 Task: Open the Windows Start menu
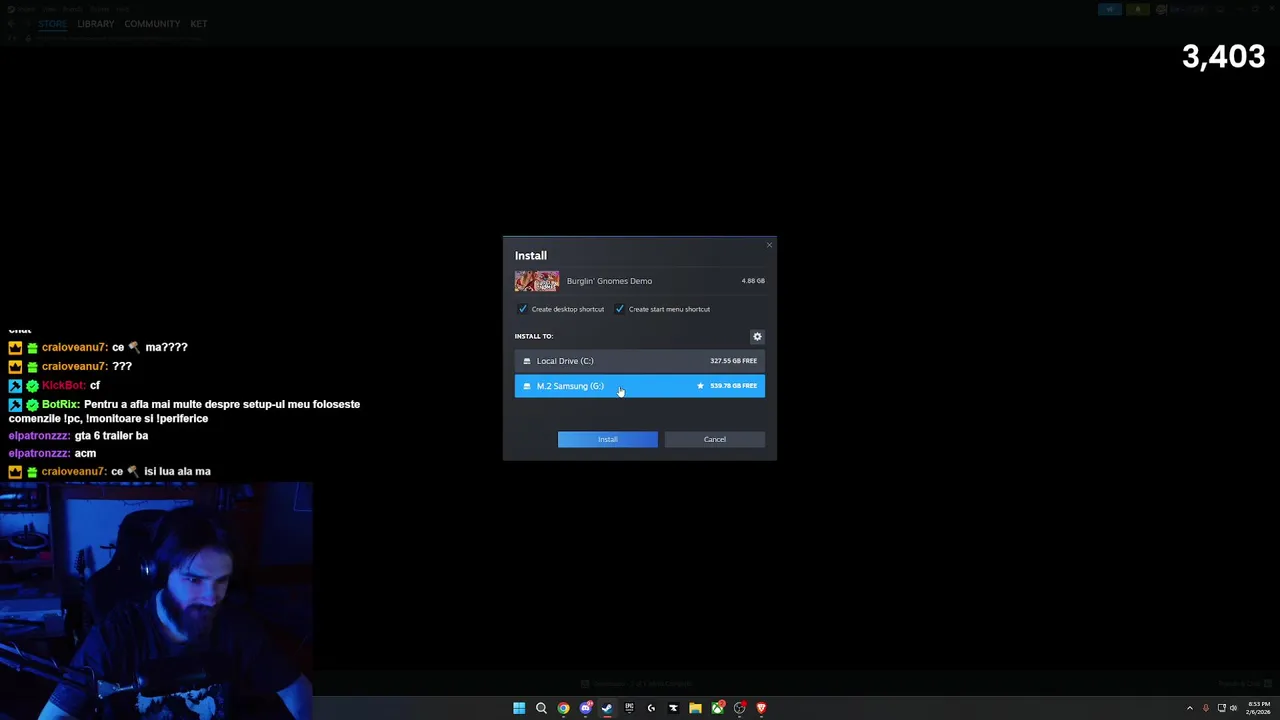click(519, 708)
